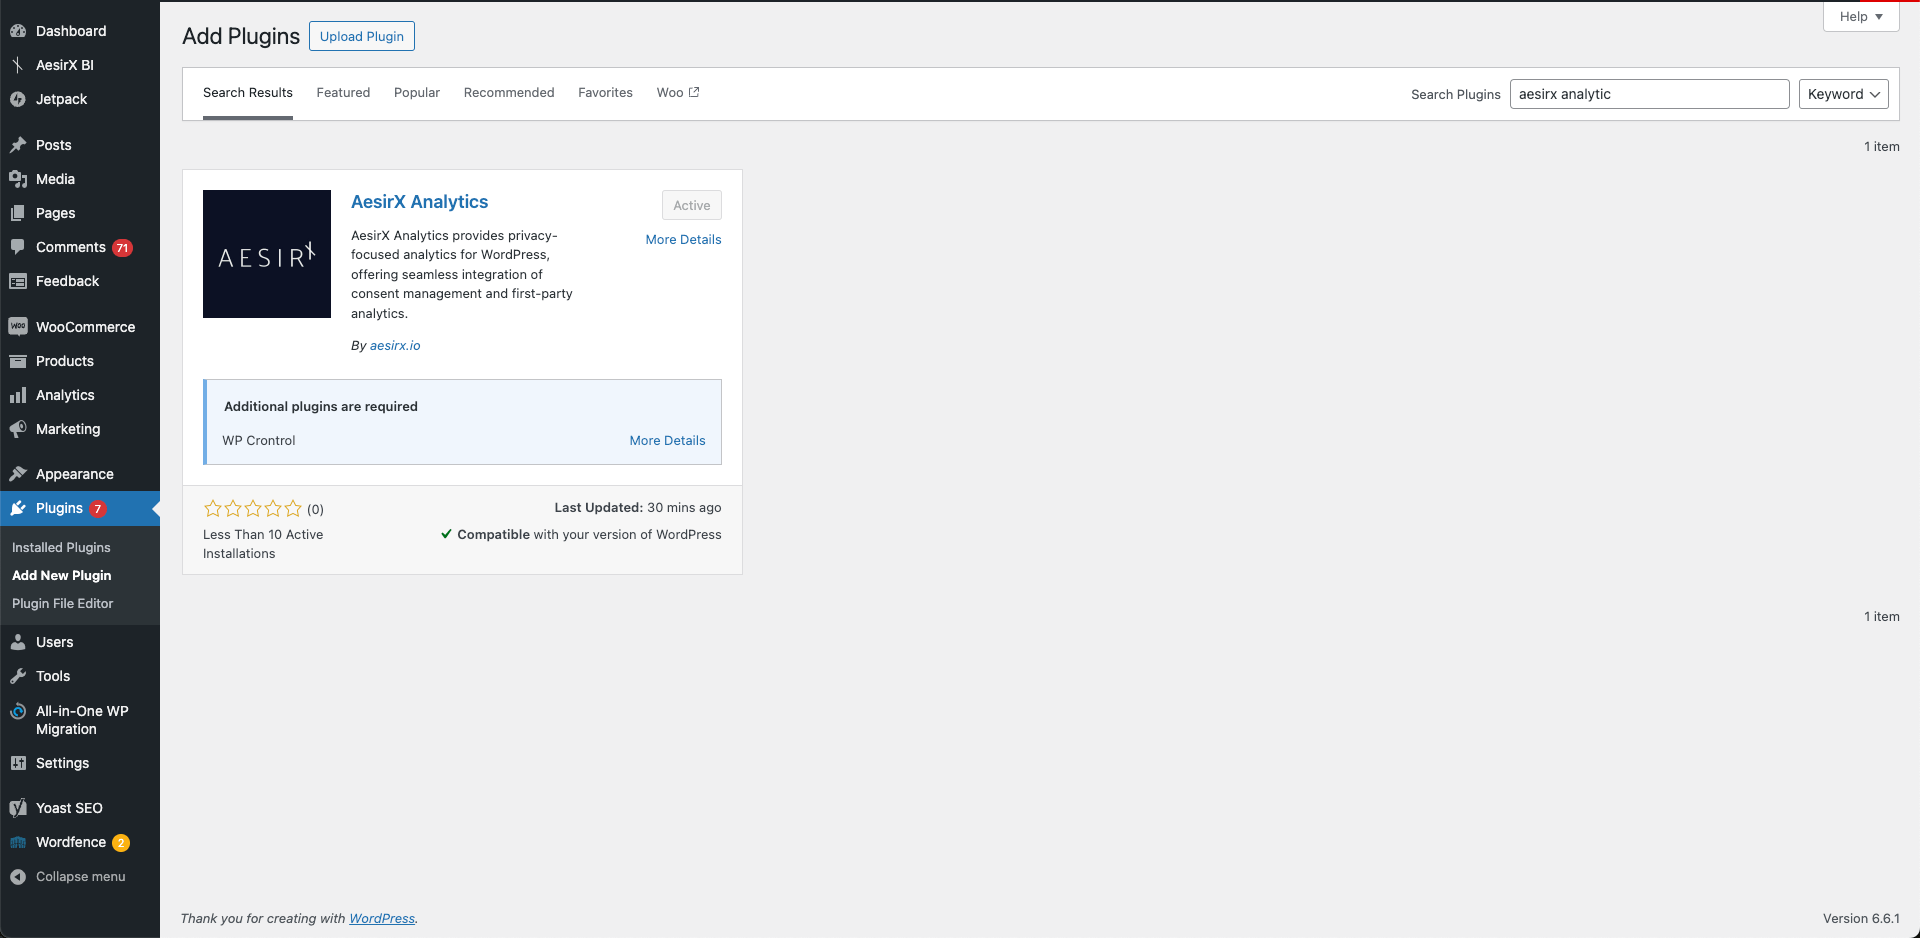This screenshot has width=1920, height=938.
Task: Open All-in-One WP Migration
Action: (81, 720)
